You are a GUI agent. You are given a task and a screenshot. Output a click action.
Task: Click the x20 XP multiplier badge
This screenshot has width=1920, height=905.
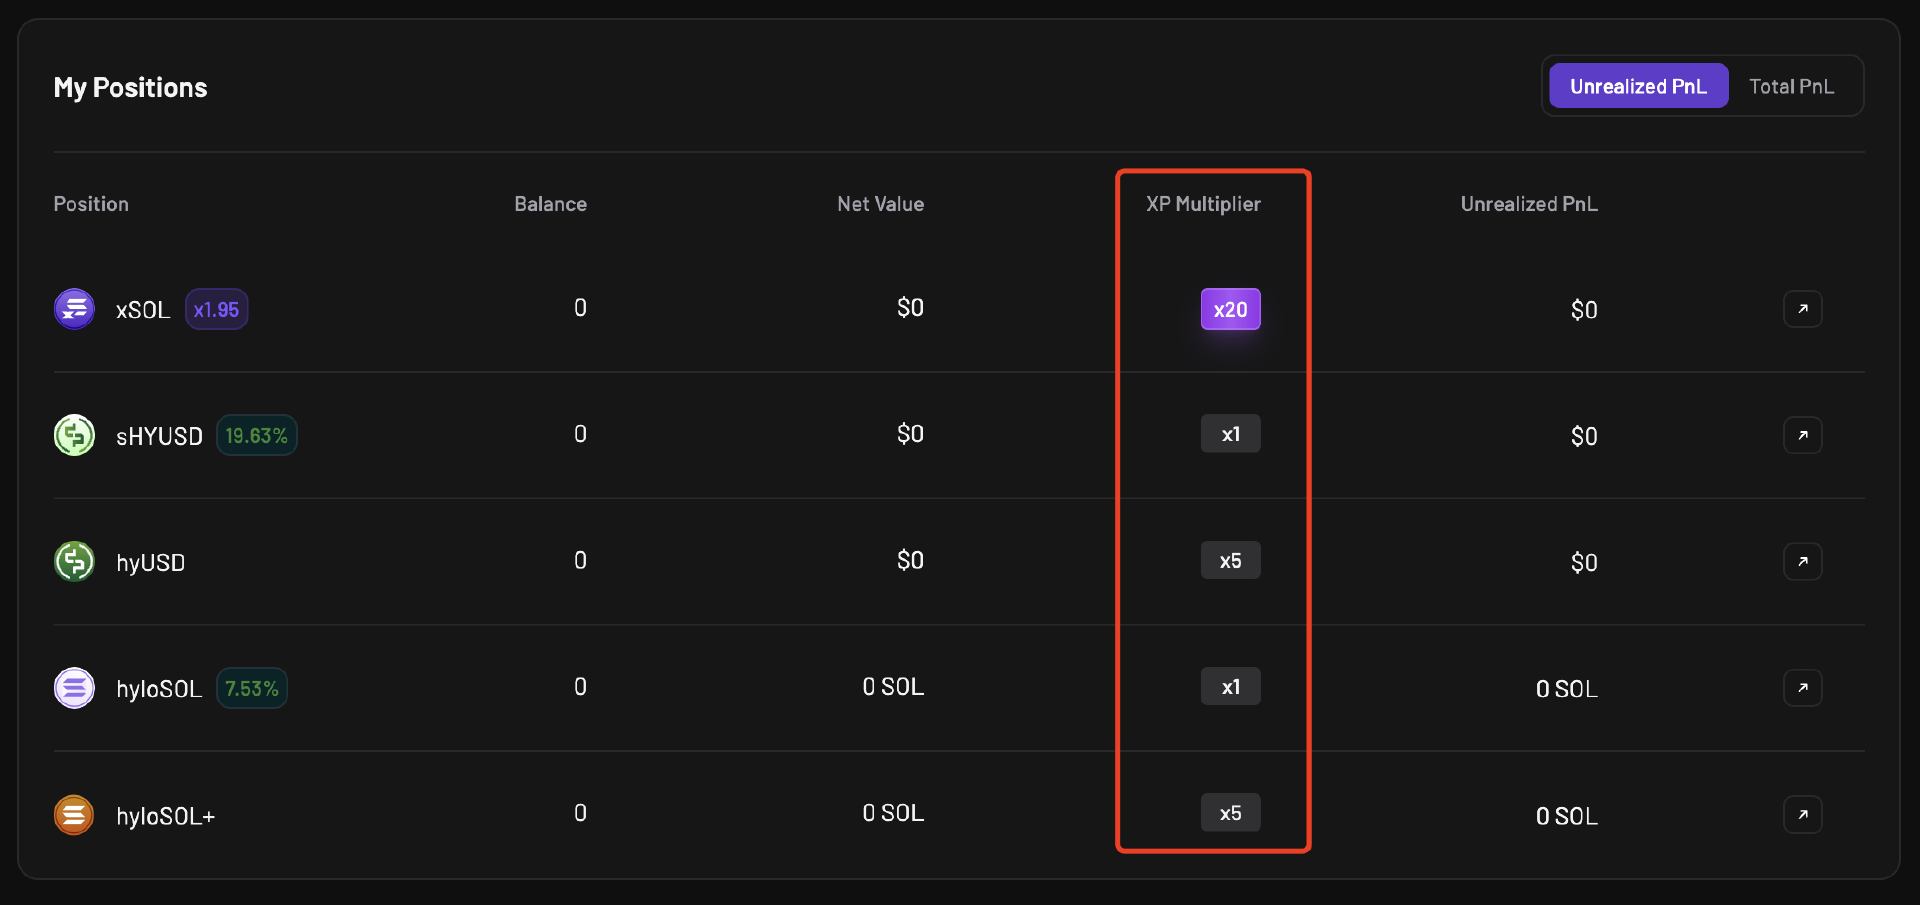(1230, 309)
